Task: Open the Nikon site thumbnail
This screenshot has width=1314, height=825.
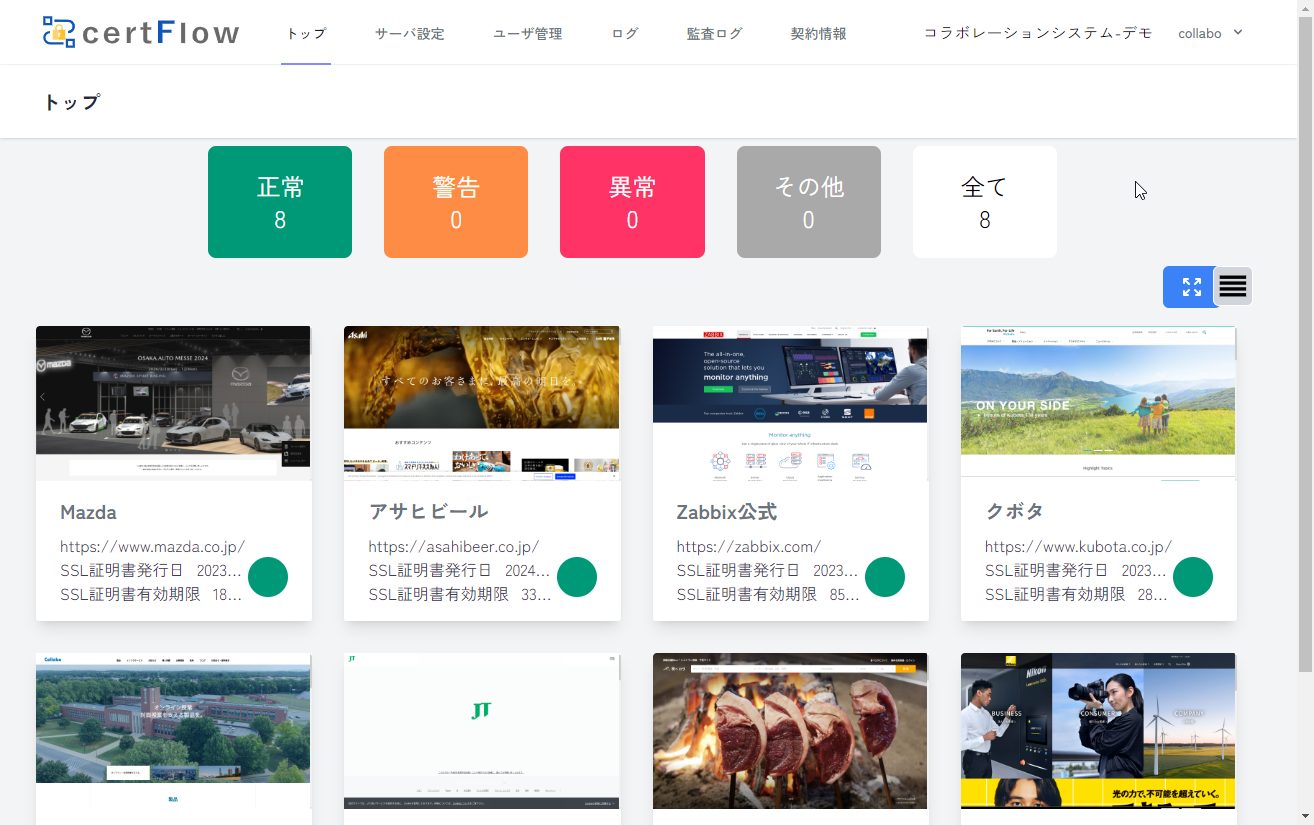Action: [1098, 731]
